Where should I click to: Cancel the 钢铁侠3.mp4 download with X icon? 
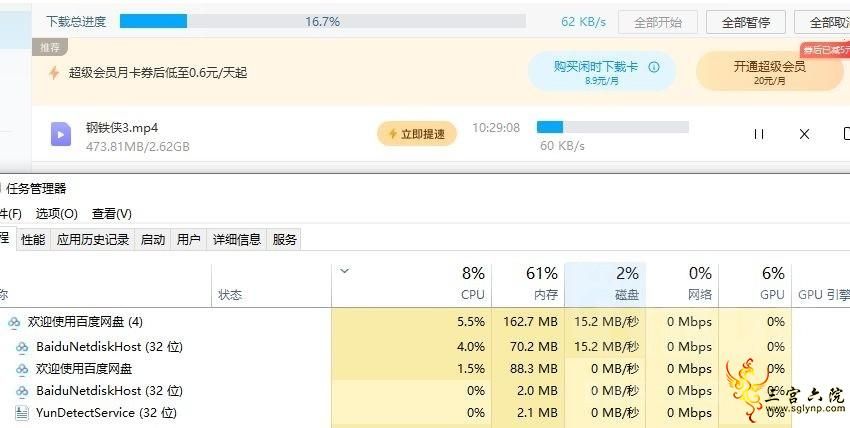[x=804, y=134]
